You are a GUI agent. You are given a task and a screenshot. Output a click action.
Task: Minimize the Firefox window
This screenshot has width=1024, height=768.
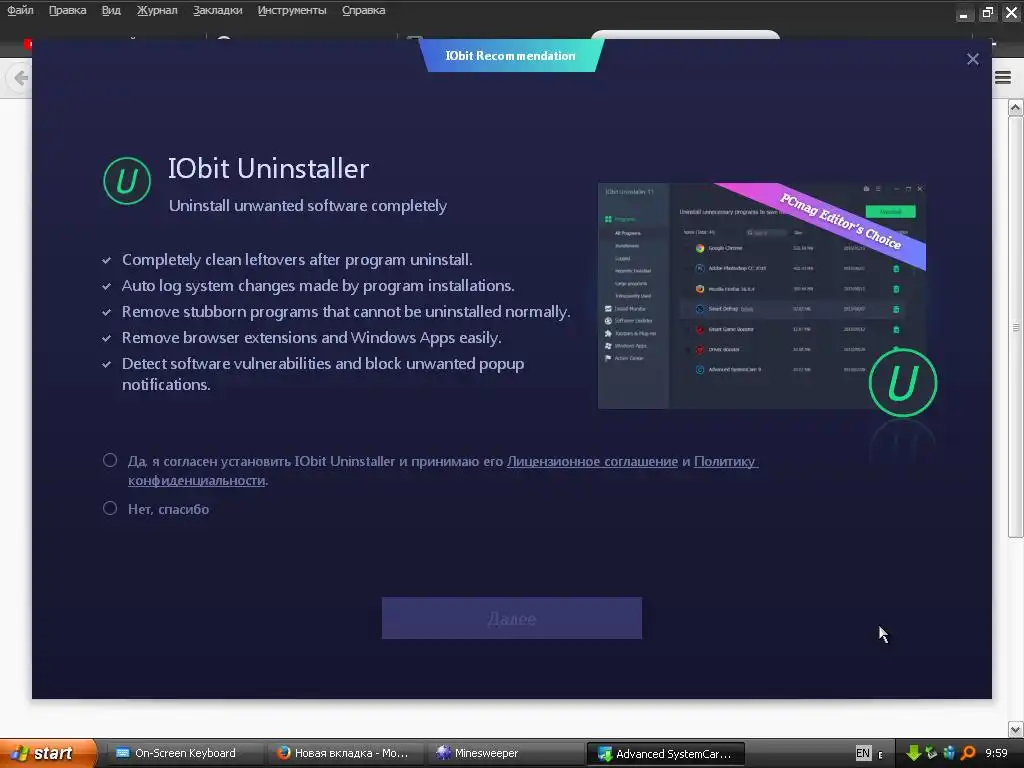click(x=963, y=13)
